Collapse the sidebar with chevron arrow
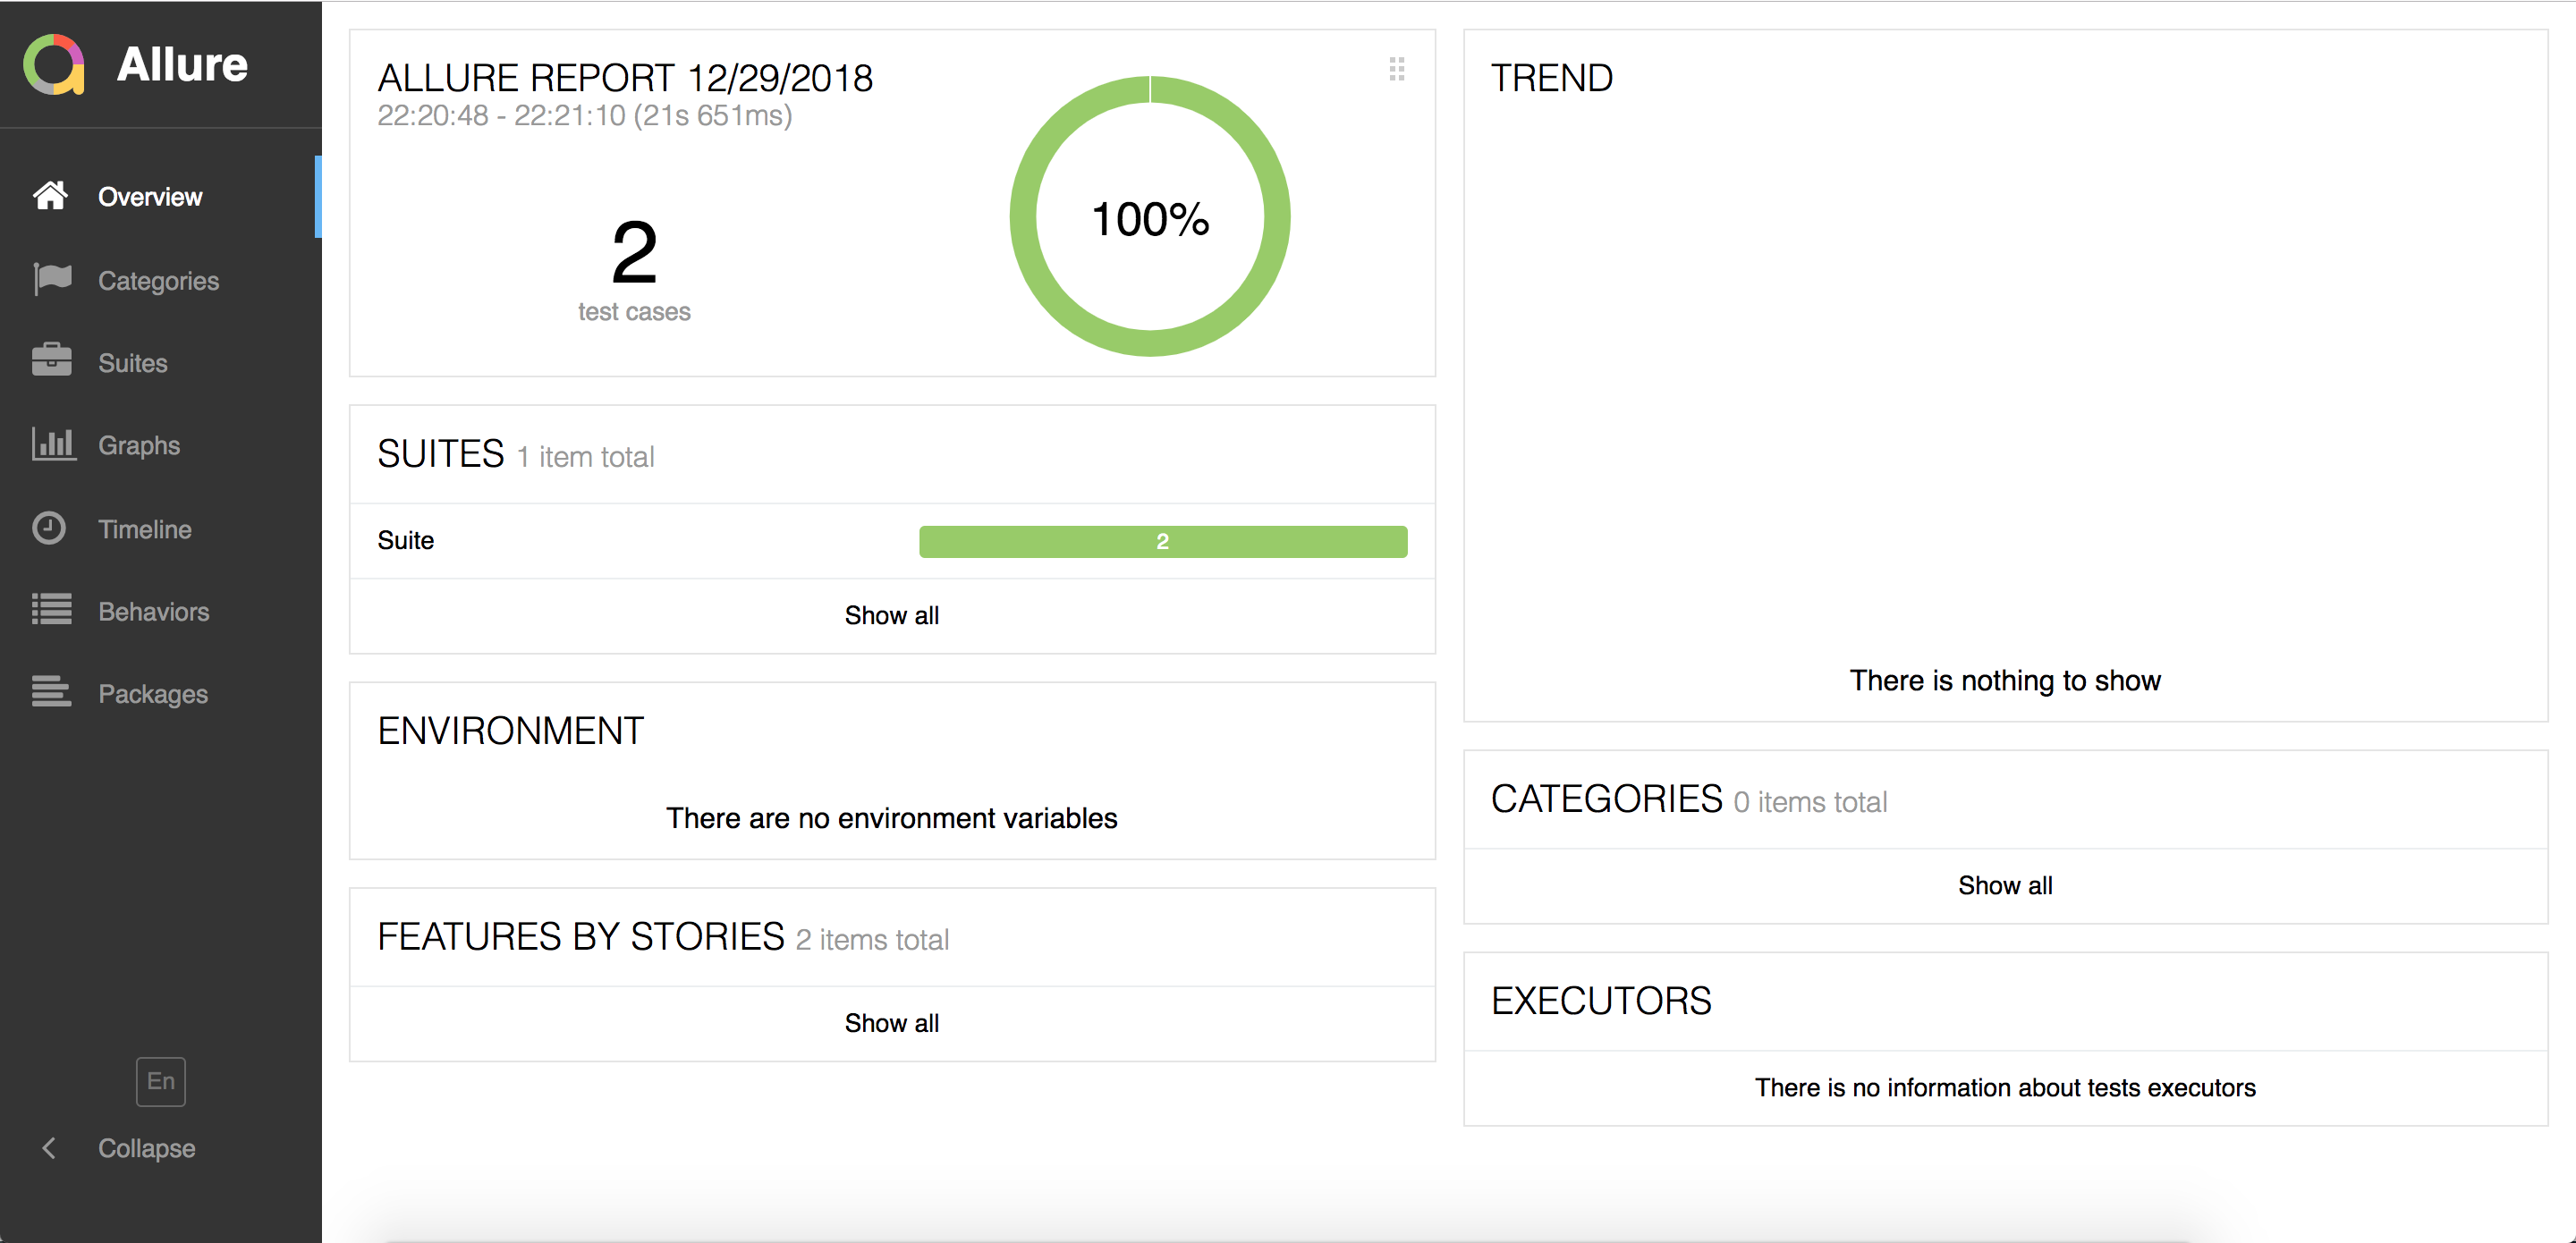The width and height of the screenshot is (2576, 1243). click(49, 1147)
